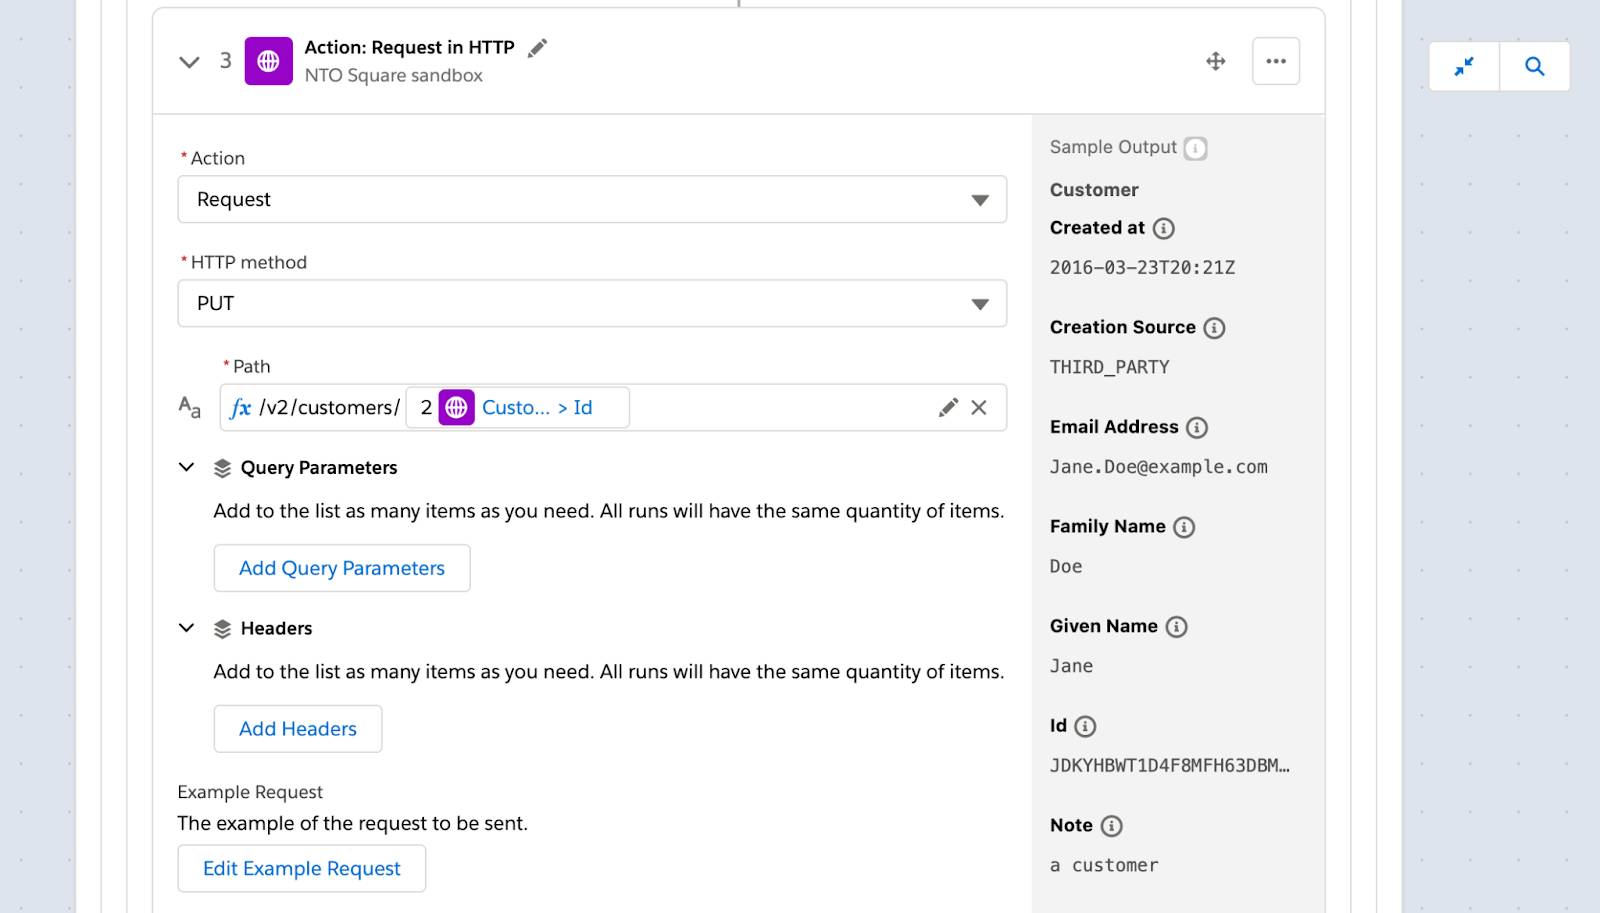
Task: Click the 'Customer' sample output heading
Action: [x=1094, y=190]
